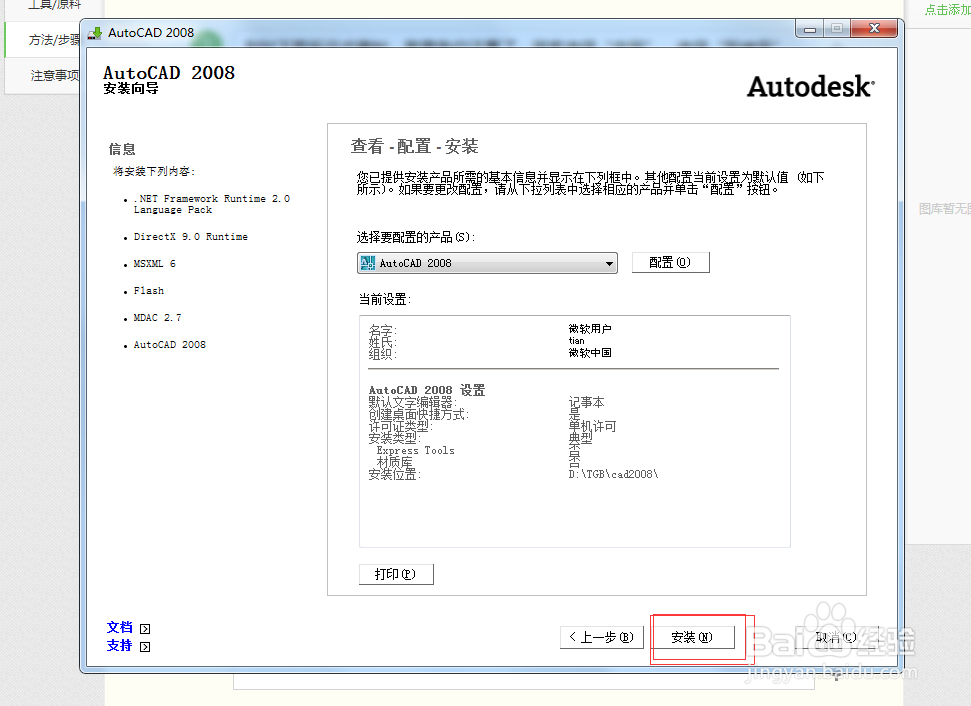Viewport: 971px width, 706px height.
Task: Select the 方法/步骤 tab in the background page
Action: pos(43,40)
